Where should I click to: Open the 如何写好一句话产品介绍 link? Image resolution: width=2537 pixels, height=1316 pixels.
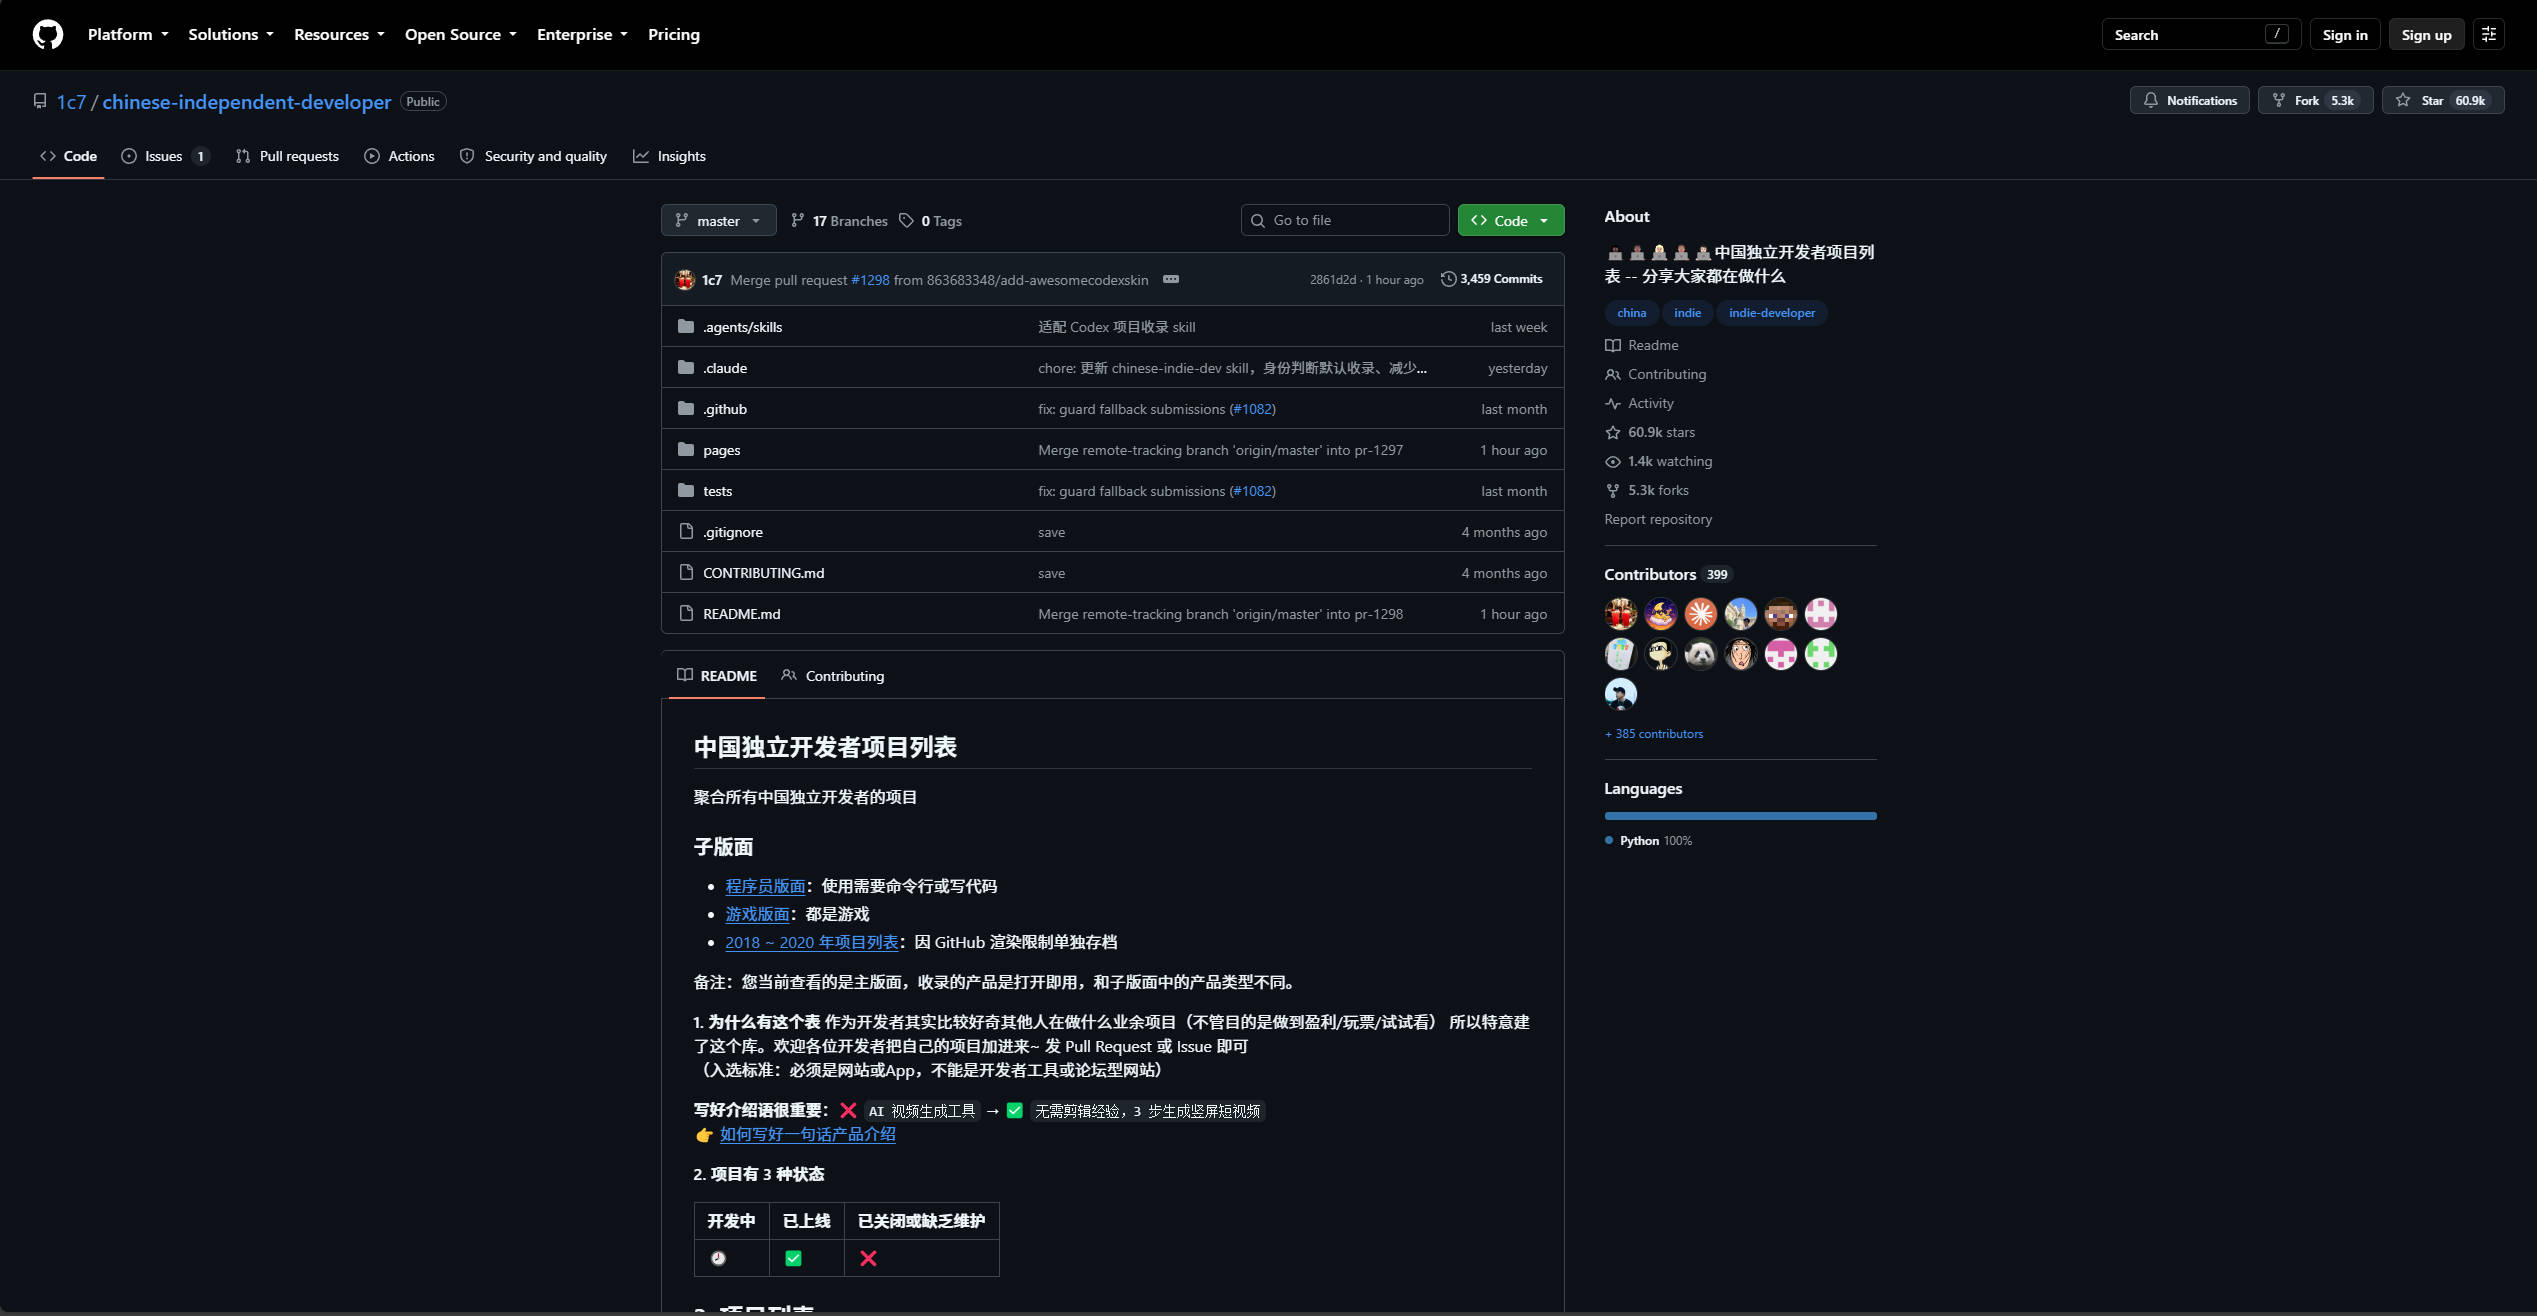pyautogui.click(x=808, y=1134)
